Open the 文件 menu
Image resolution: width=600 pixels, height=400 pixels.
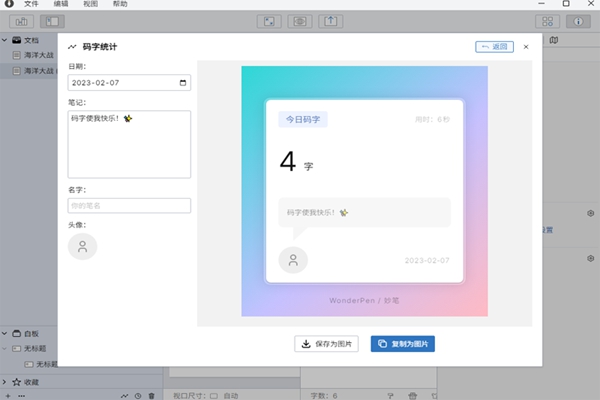click(31, 4)
